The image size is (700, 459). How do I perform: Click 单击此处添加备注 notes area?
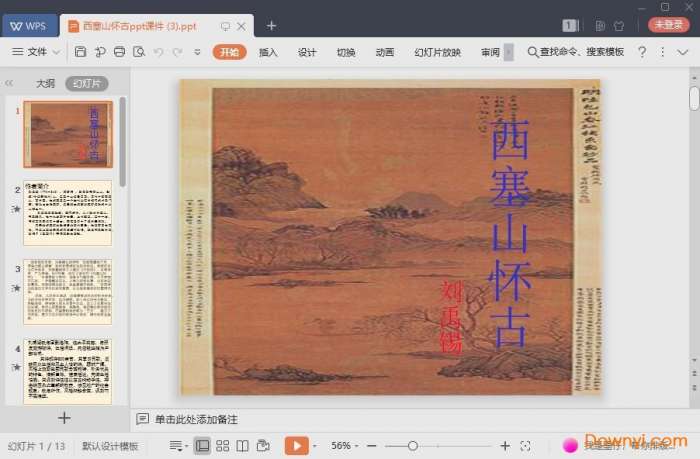tap(196, 419)
